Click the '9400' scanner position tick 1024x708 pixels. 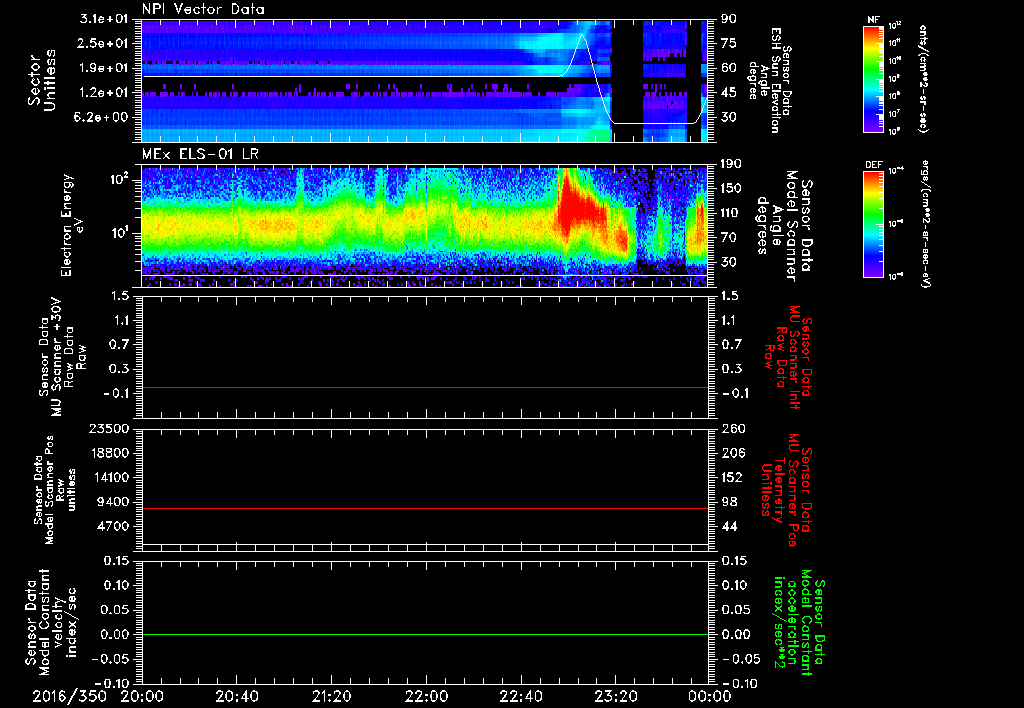coord(114,502)
